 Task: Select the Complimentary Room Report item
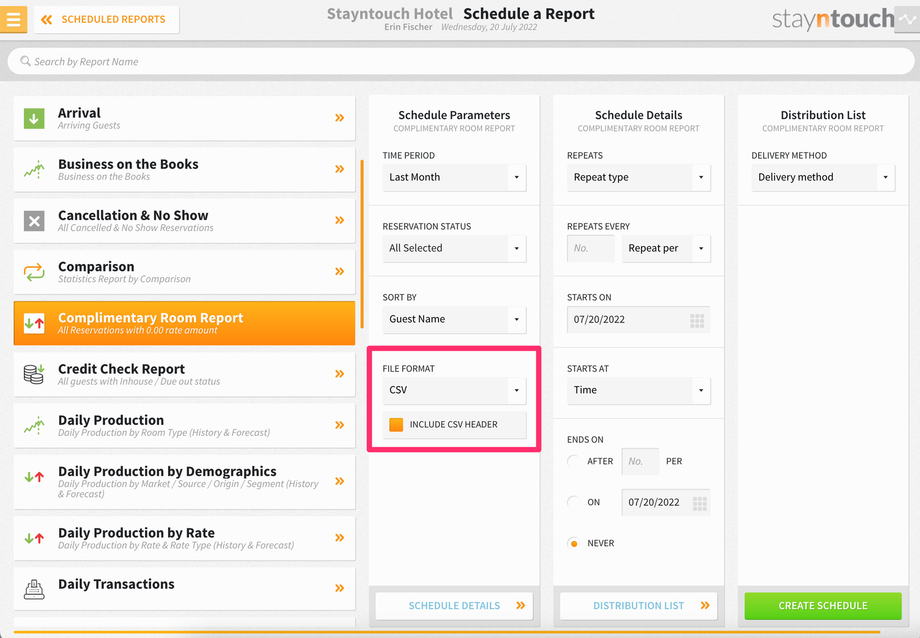[x=184, y=323]
